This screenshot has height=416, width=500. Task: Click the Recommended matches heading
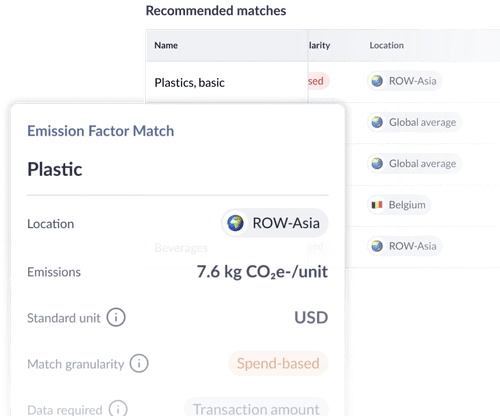coord(216,11)
